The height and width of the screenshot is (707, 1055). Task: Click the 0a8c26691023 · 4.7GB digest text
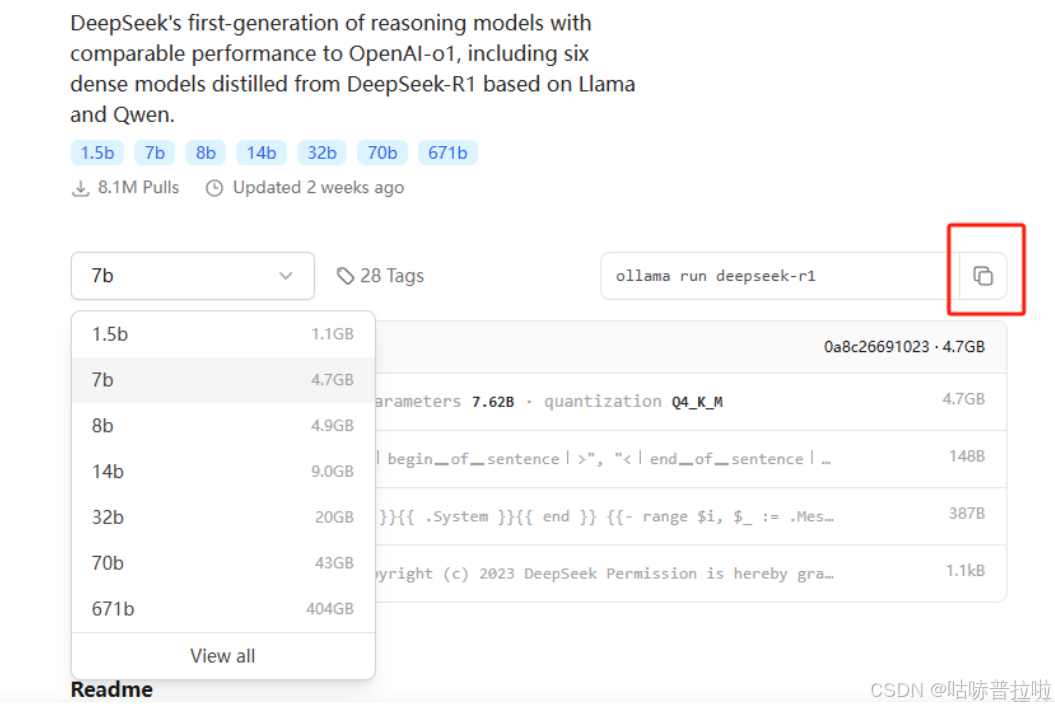(904, 347)
